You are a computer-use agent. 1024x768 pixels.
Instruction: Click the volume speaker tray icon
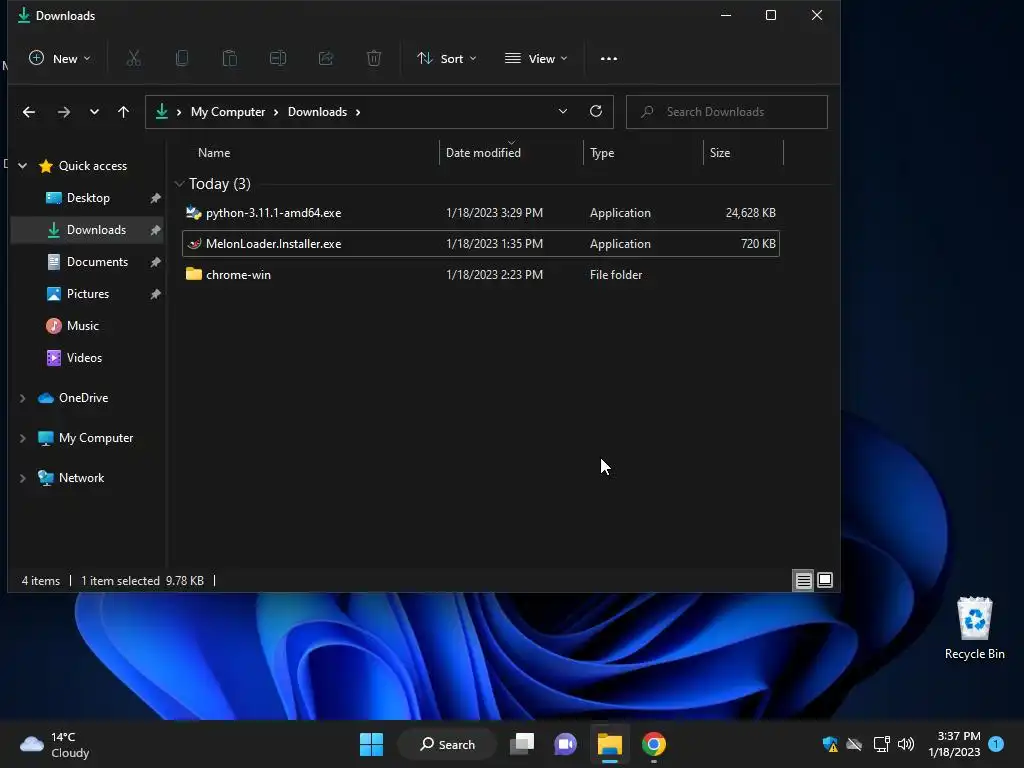[906, 744]
